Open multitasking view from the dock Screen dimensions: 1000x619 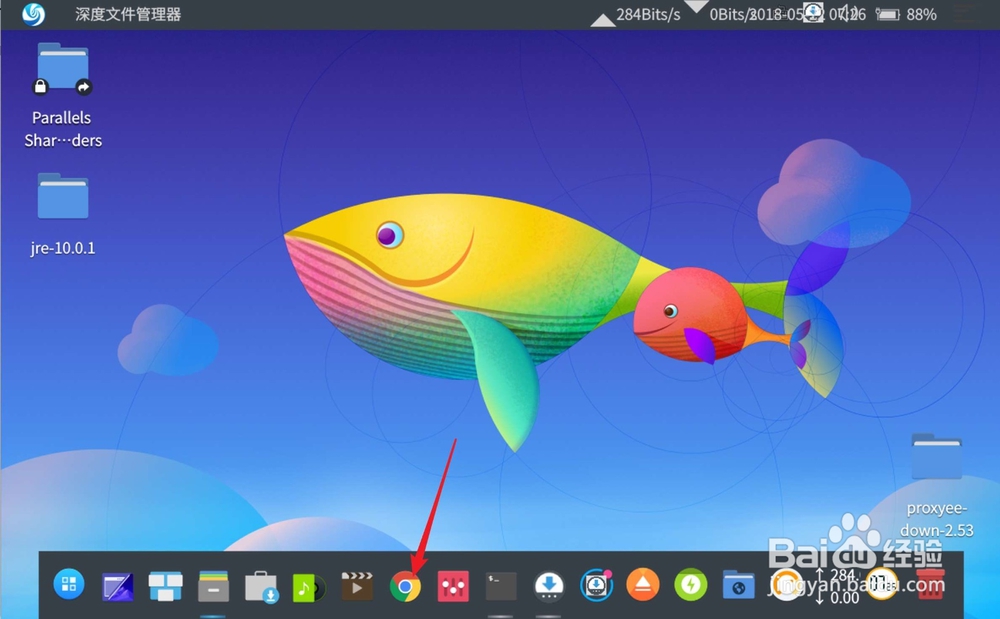click(x=165, y=586)
